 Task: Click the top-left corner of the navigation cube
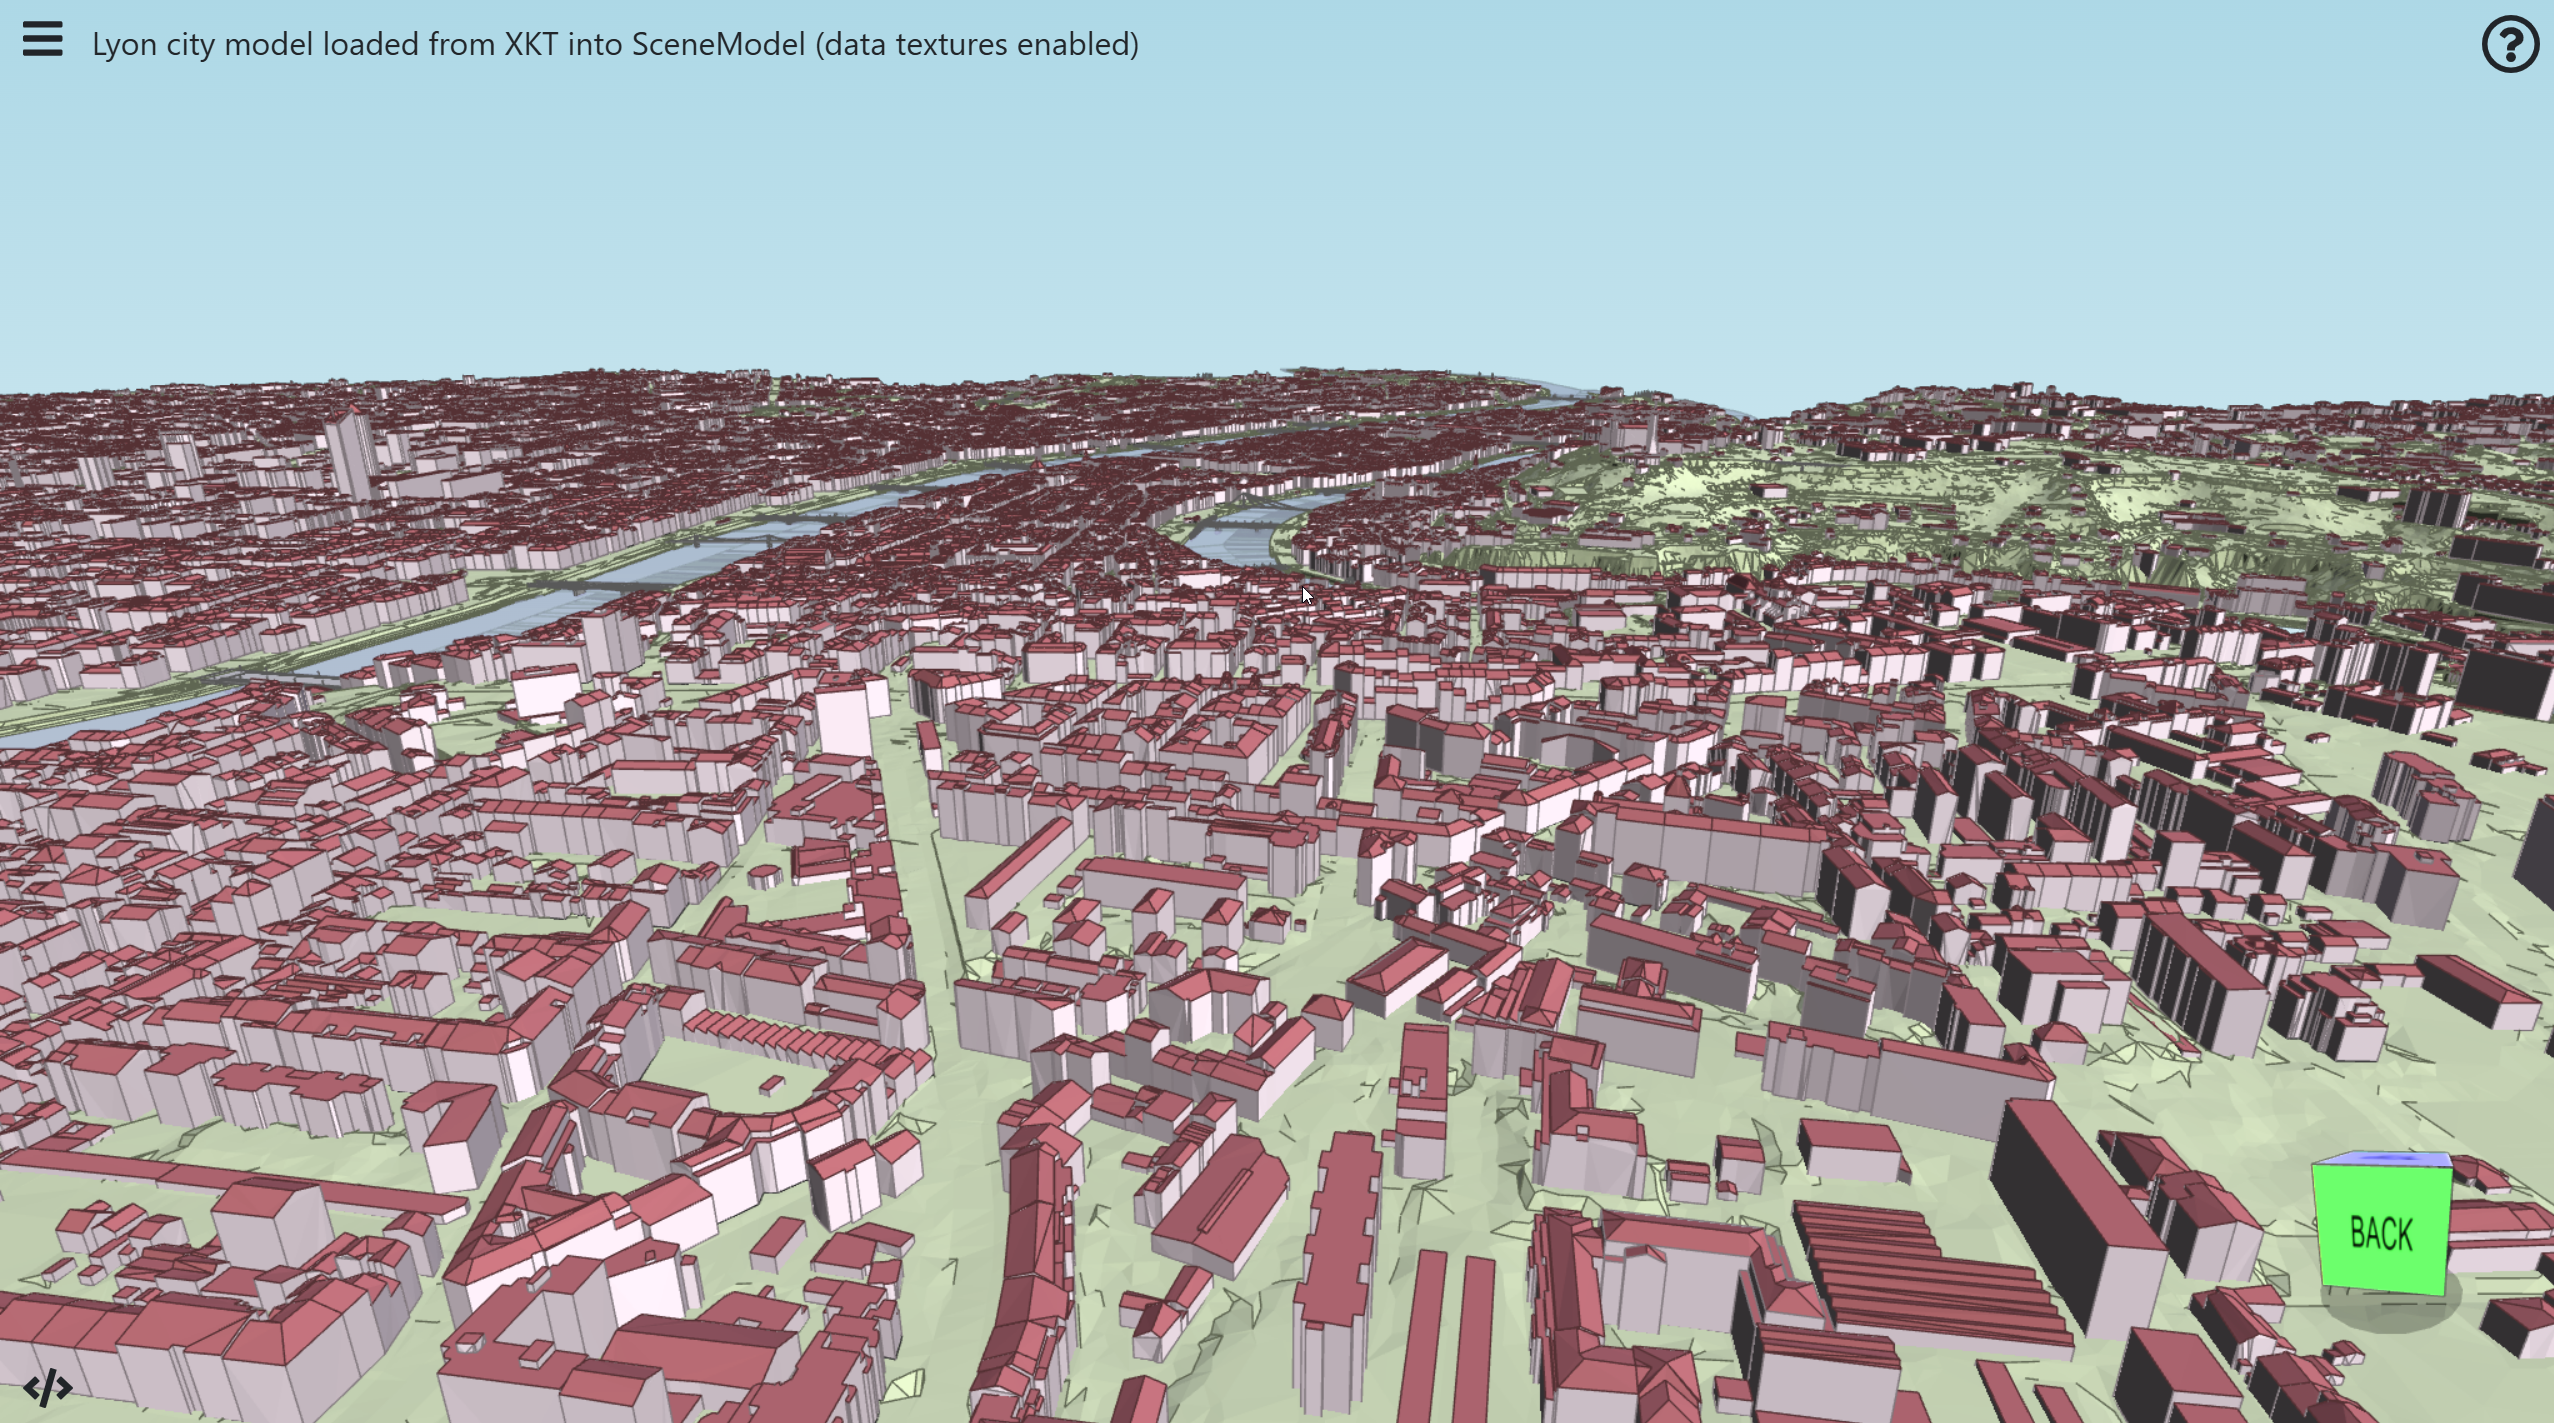[x=2315, y=1167]
